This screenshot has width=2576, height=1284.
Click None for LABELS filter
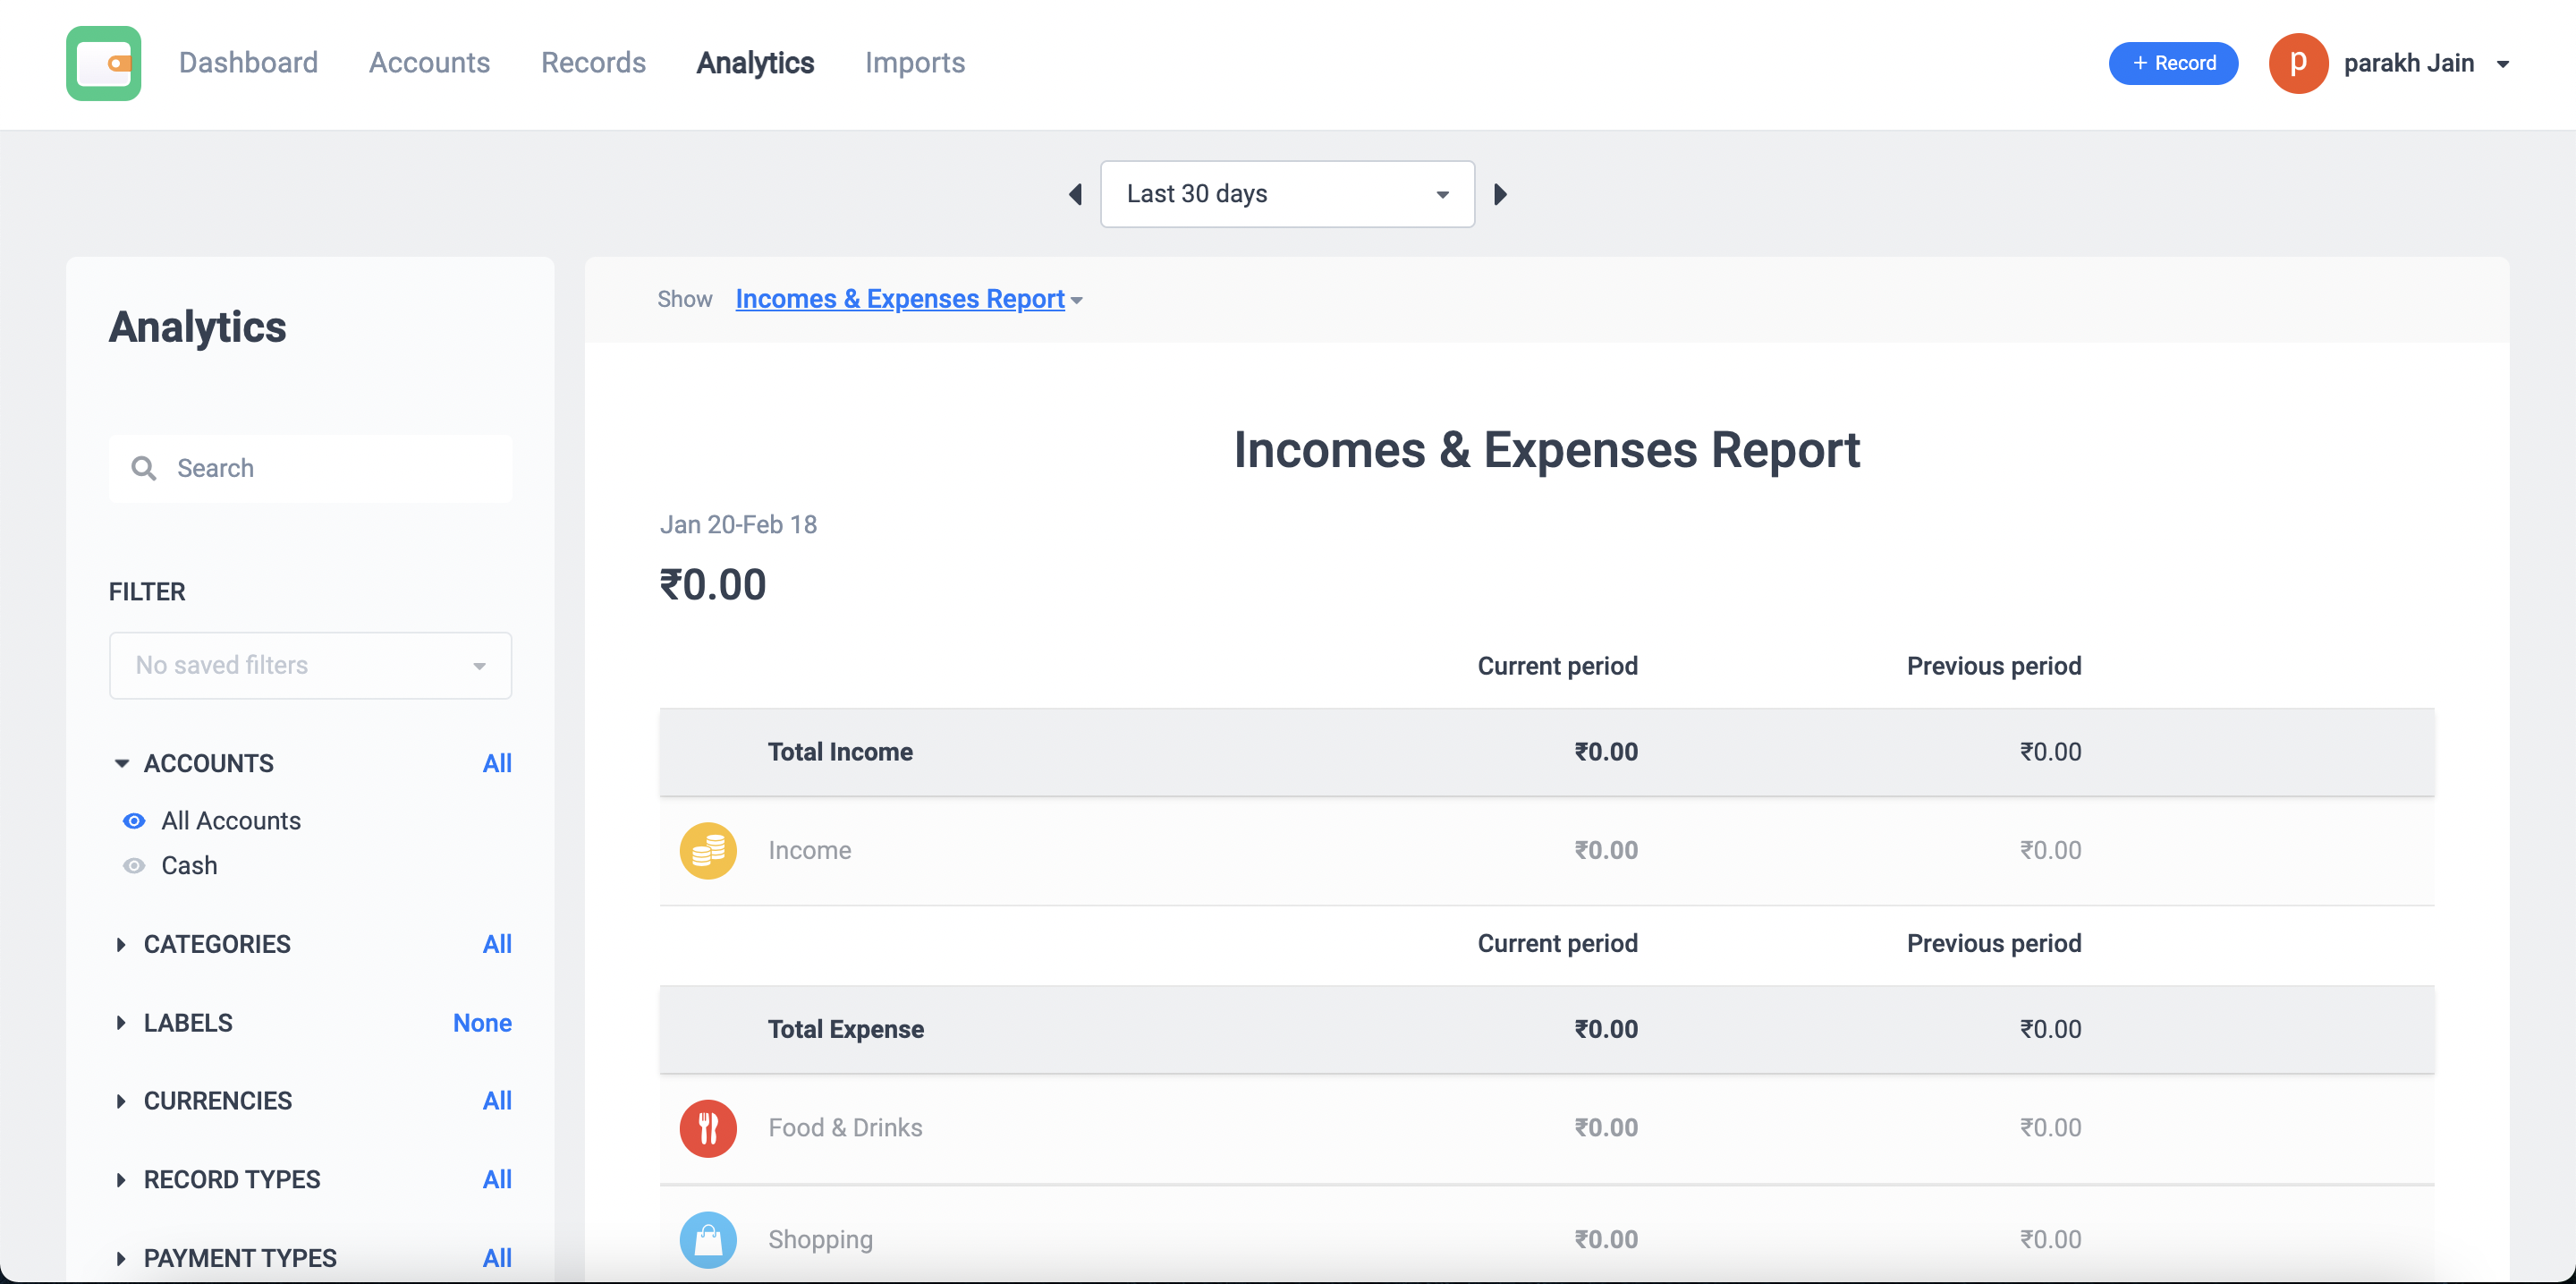482,1023
